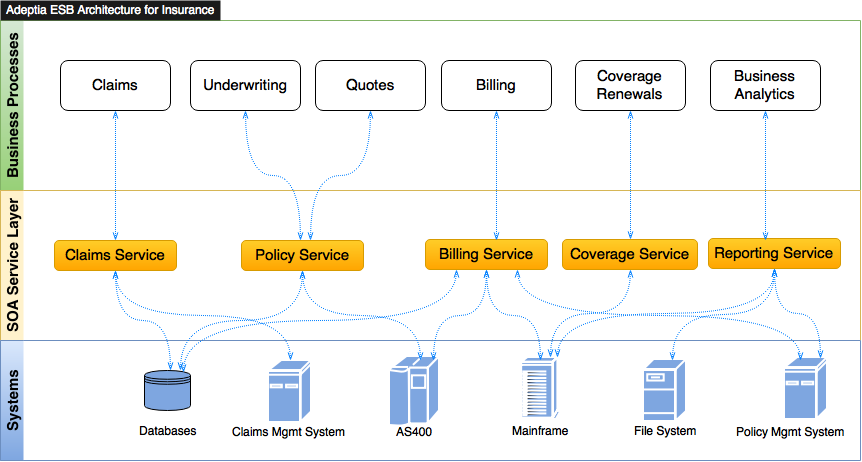Select the Mainframe text label
Viewport: 862px width, 462px height.
pyautogui.click(x=540, y=431)
